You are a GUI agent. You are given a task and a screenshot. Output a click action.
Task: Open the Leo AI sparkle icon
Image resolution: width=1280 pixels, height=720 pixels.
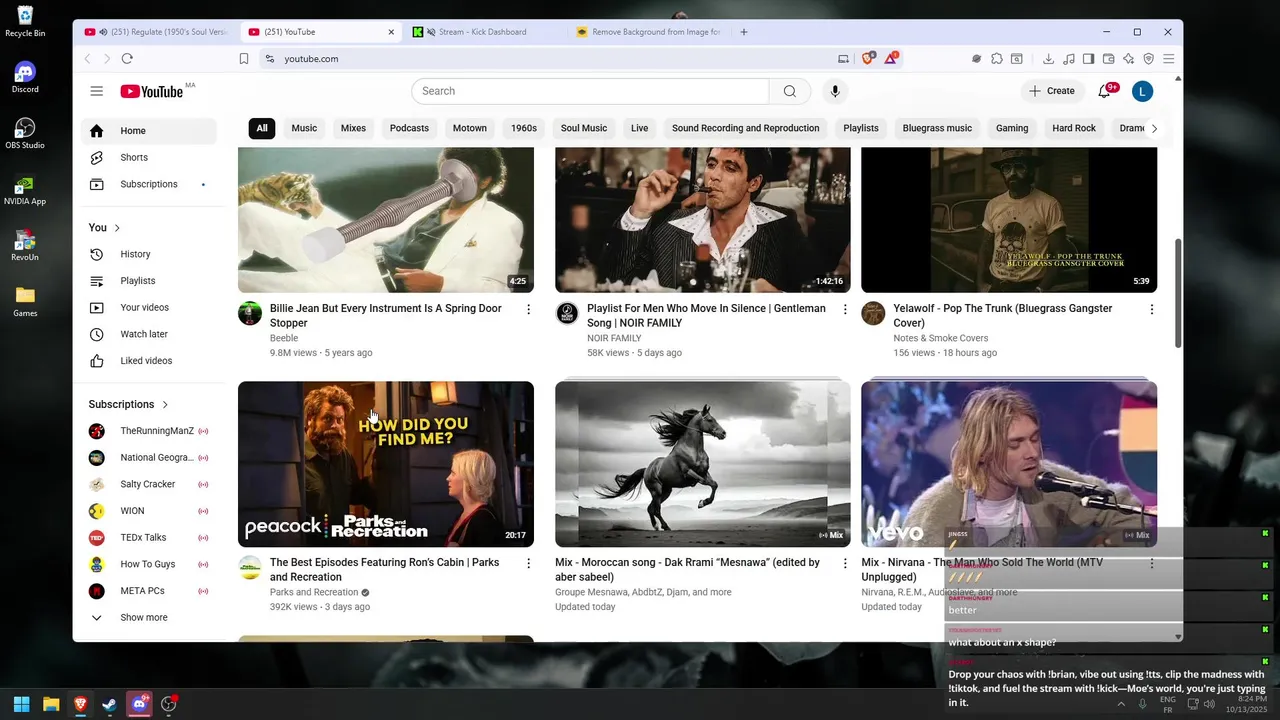point(1129,59)
